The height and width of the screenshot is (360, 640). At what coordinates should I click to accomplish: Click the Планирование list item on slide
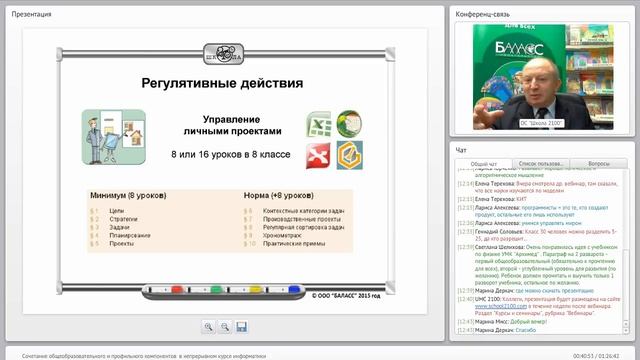[x=130, y=236]
